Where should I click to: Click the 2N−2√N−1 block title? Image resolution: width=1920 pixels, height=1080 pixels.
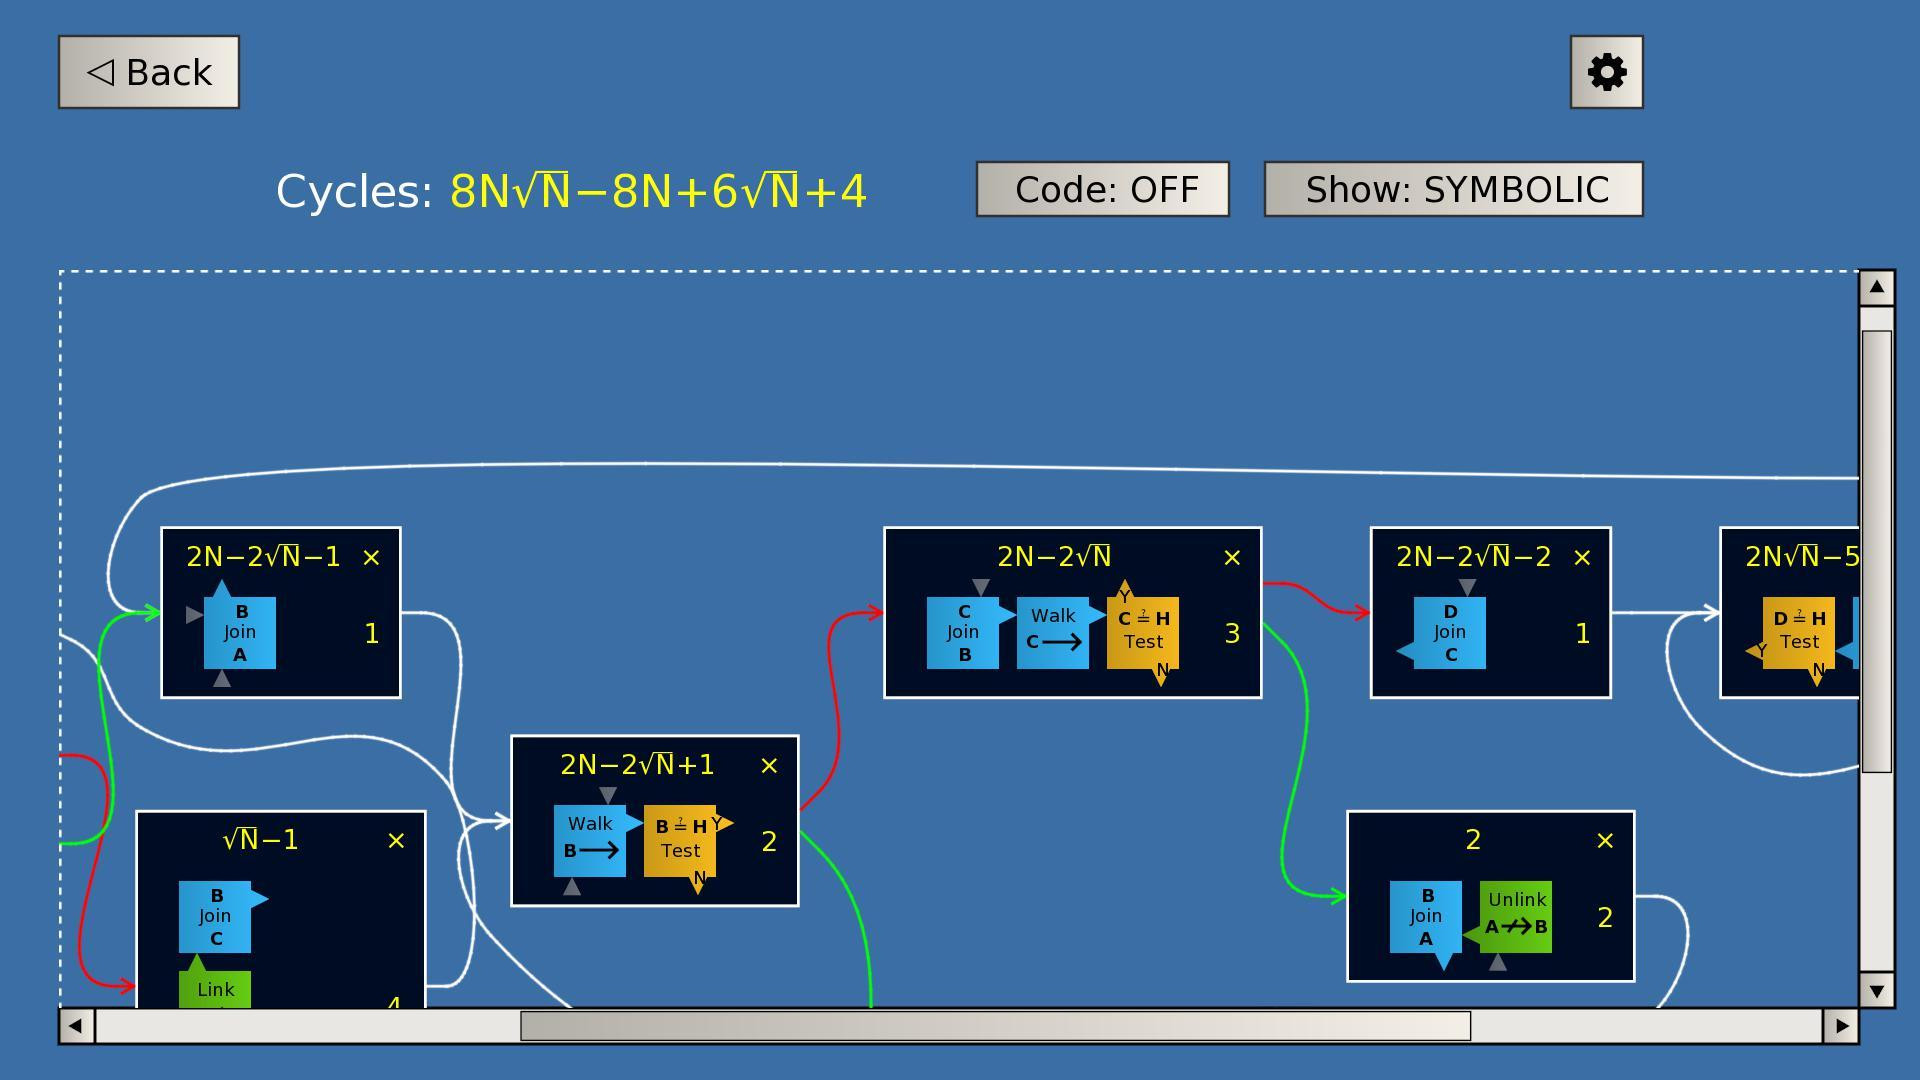[263, 557]
